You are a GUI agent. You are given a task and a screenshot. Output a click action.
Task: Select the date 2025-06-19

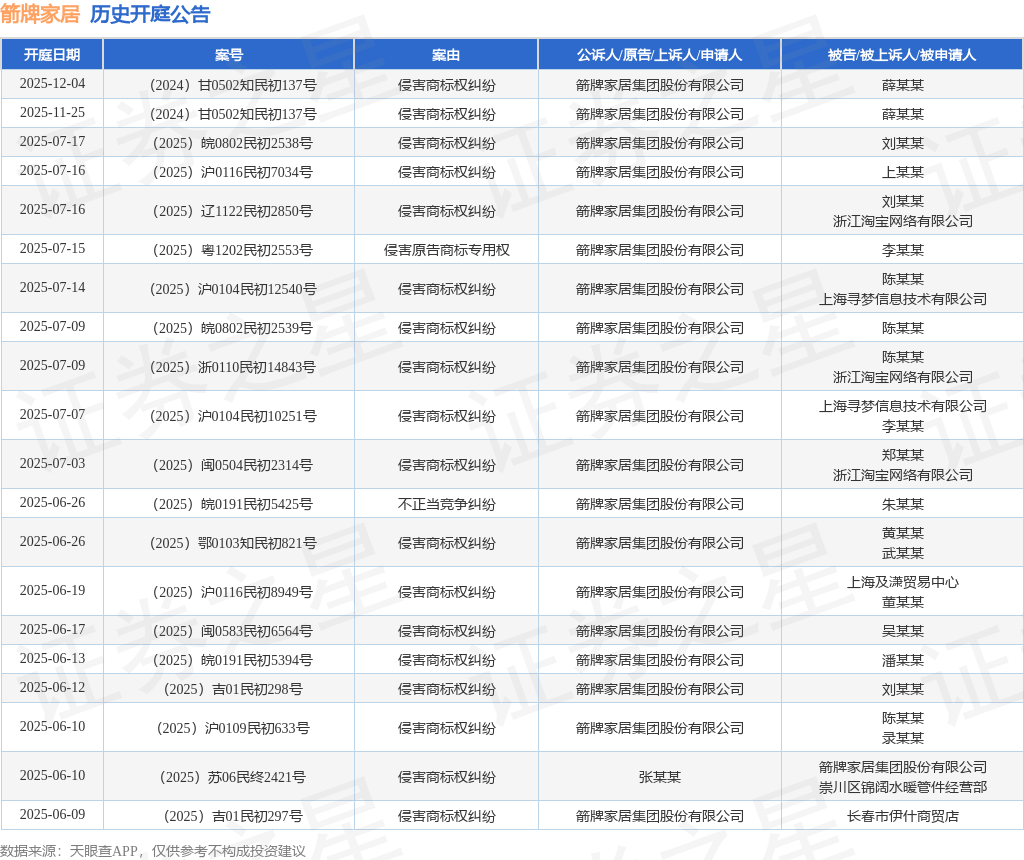[x=52, y=591]
